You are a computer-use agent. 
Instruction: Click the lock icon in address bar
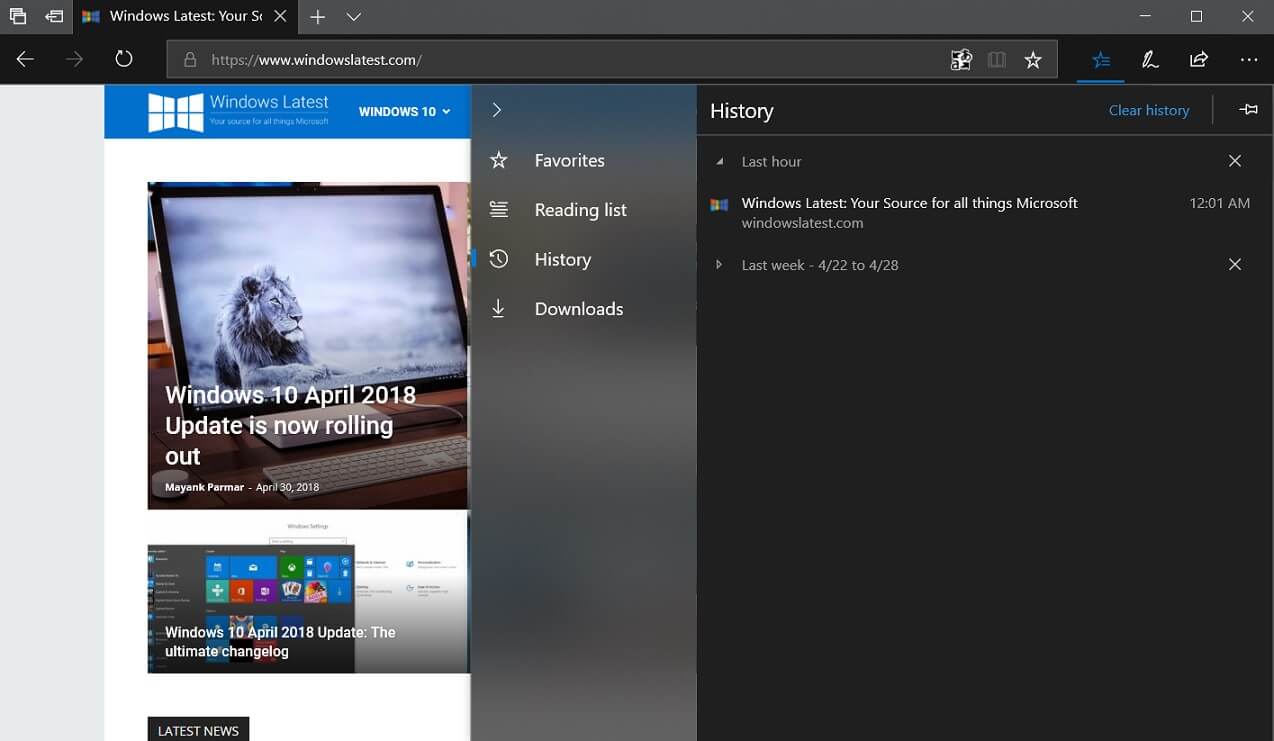coord(190,60)
